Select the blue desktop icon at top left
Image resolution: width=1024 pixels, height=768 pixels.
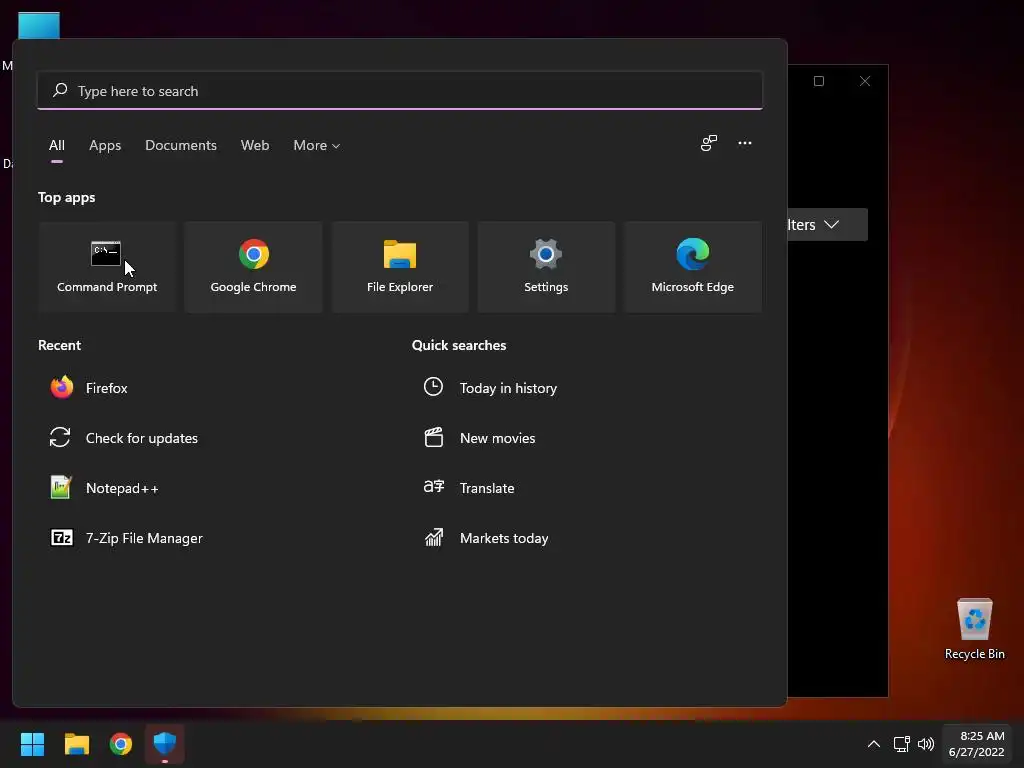click(39, 26)
